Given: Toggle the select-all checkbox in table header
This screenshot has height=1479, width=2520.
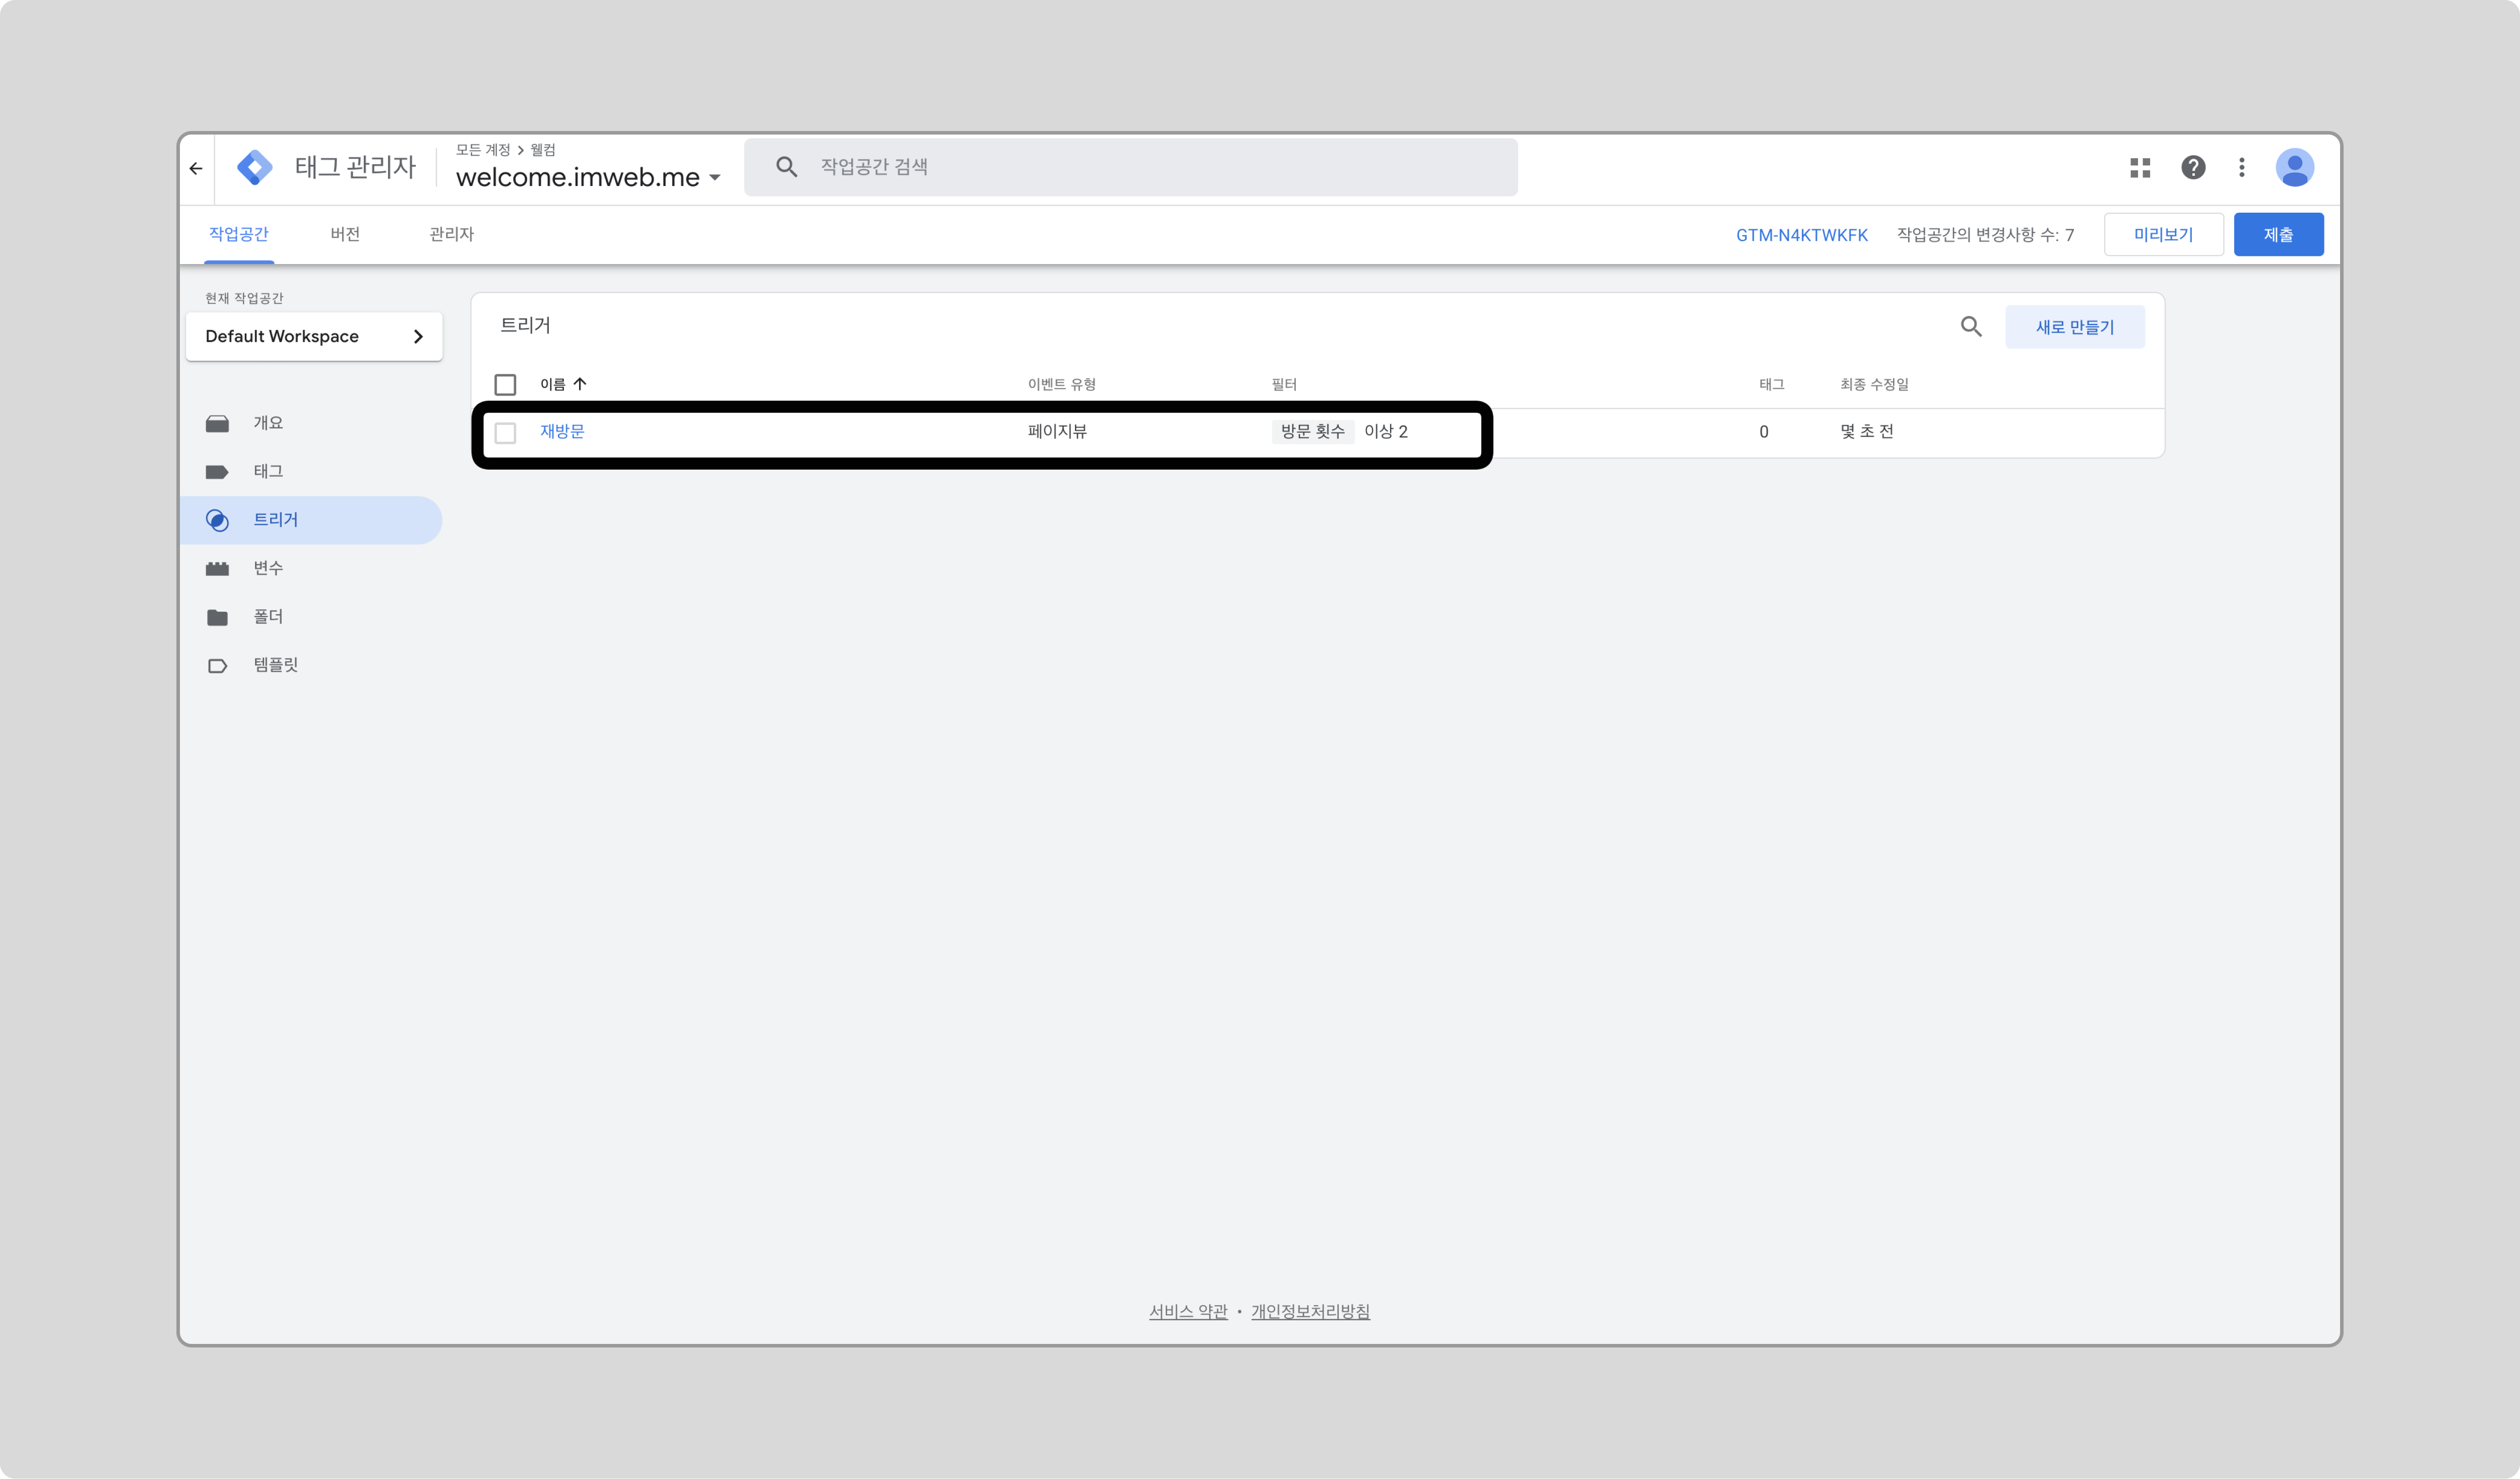Looking at the screenshot, I should point(505,385).
